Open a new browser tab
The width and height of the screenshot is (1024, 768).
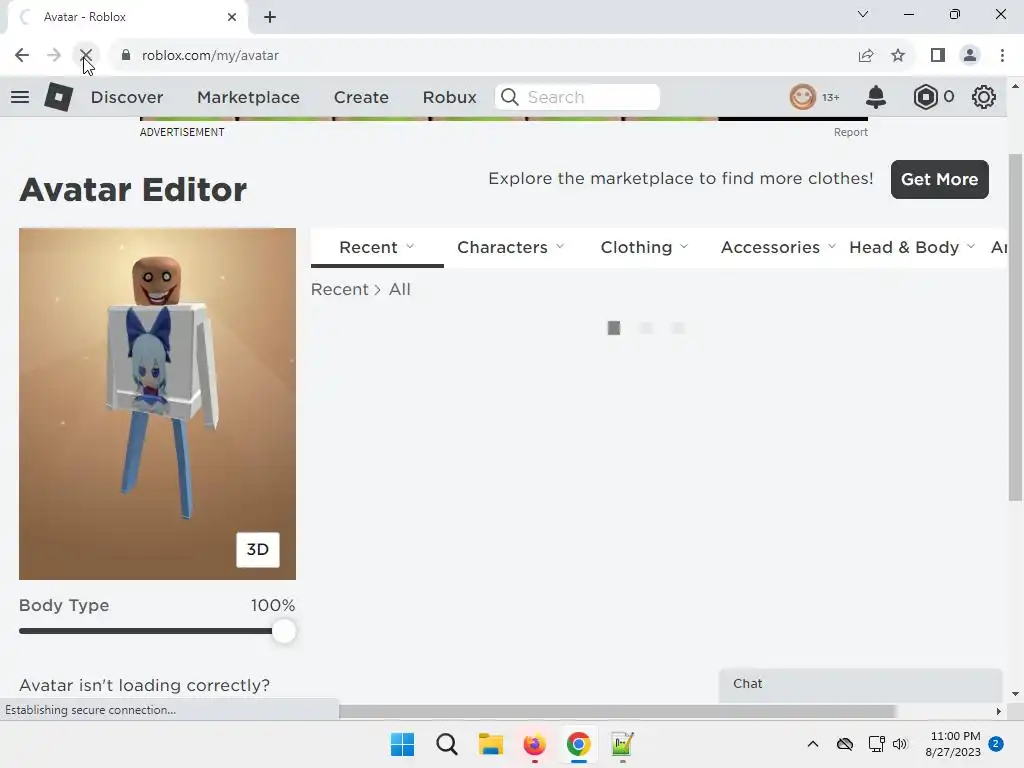pyautogui.click(x=270, y=17)
